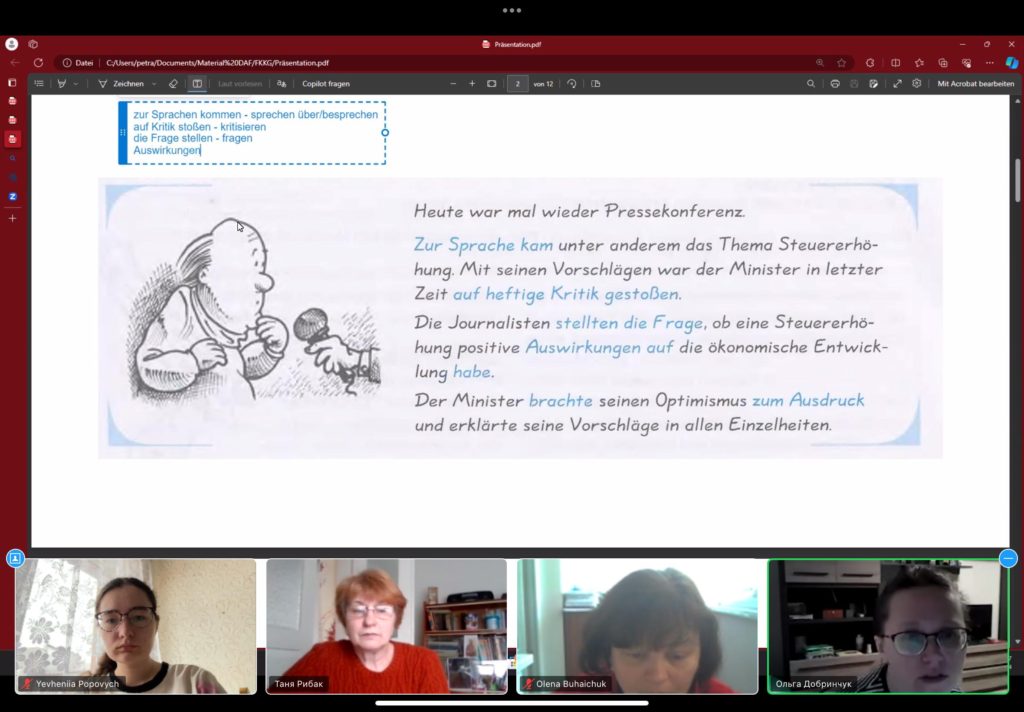Select the eraser tool in PDF toolbar
The image size is (1024, 712).
[173, 84]
